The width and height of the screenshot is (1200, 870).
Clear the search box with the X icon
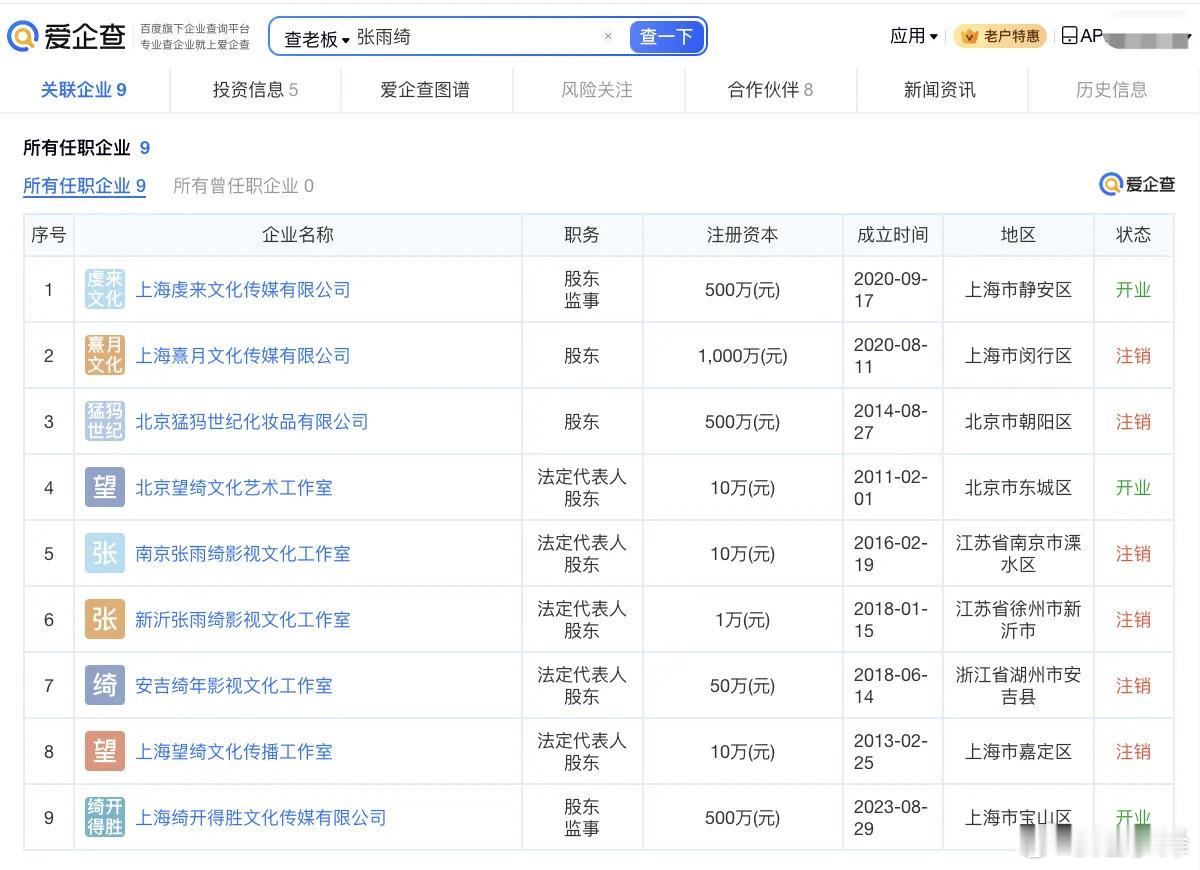click(x=608, y=37)
